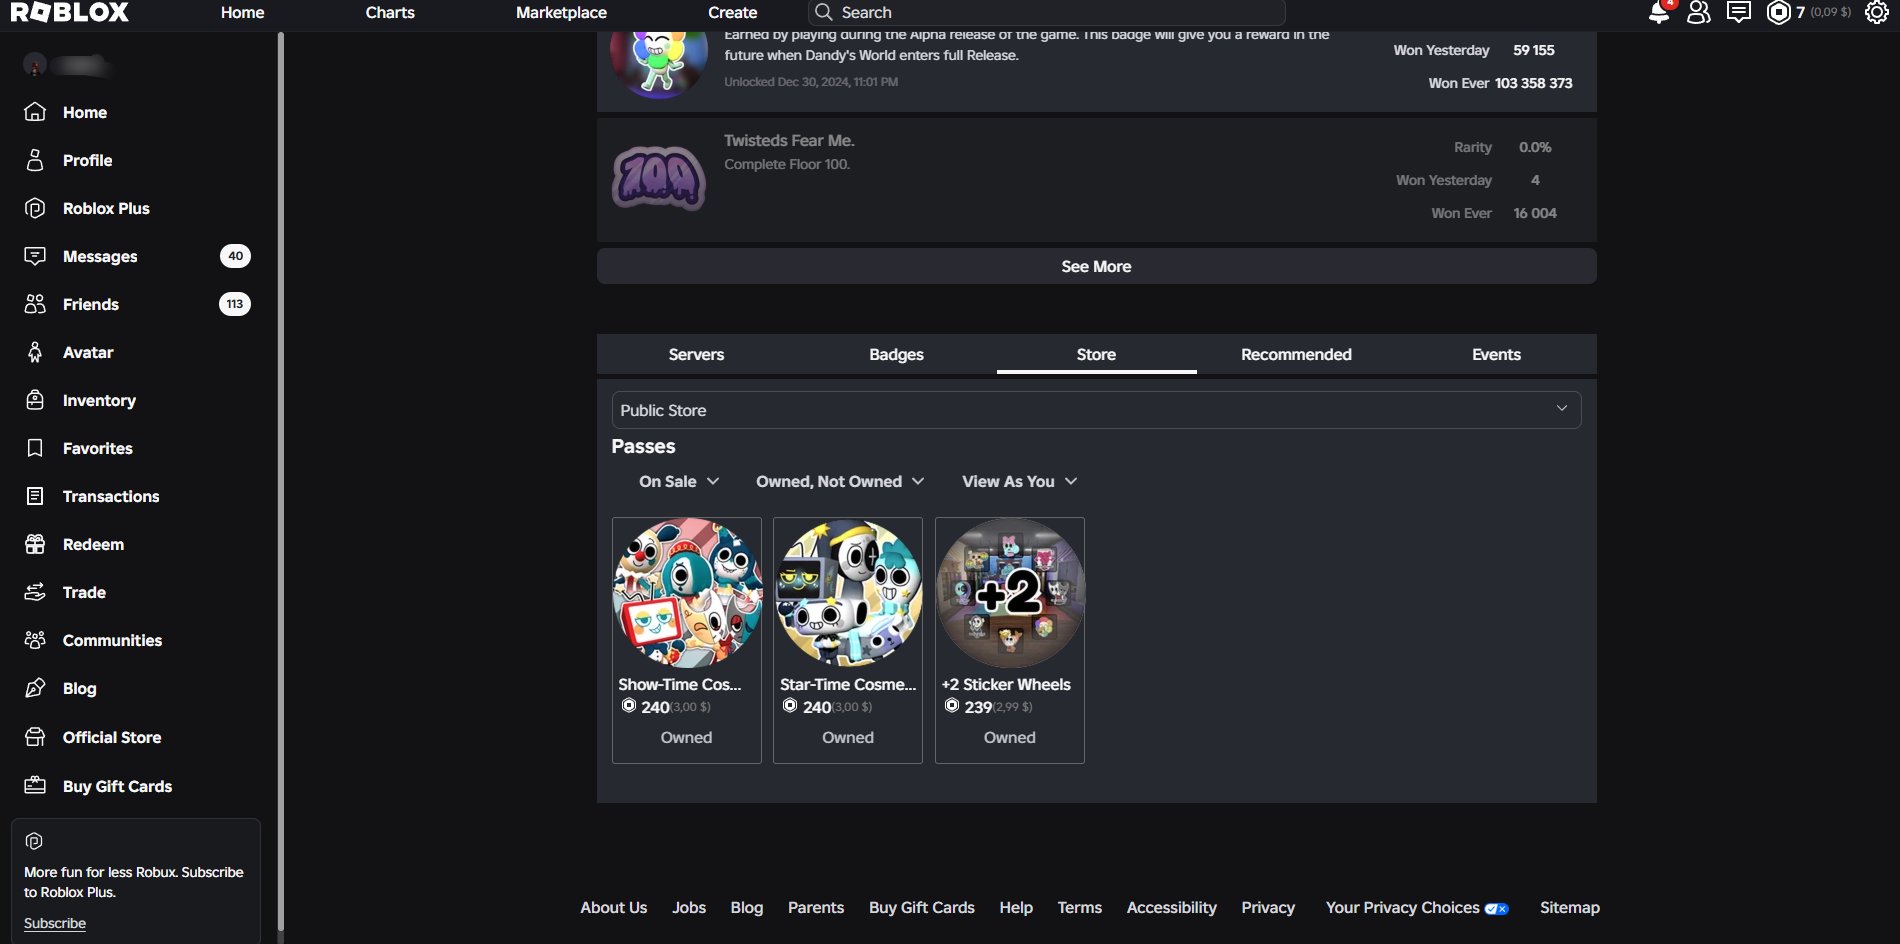Switch to the Servers tab
This screenshot has height=944, width=1900.
pos(696,354)
